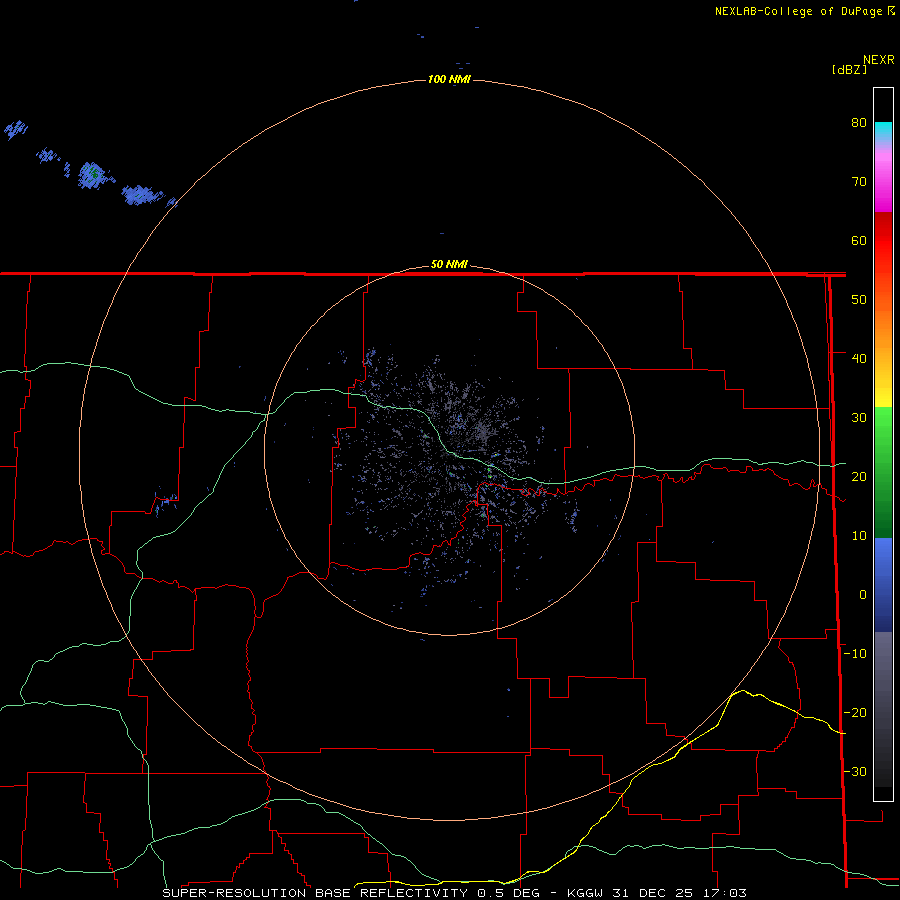Click the 70 value on the dBZ scale

point(859,181)
